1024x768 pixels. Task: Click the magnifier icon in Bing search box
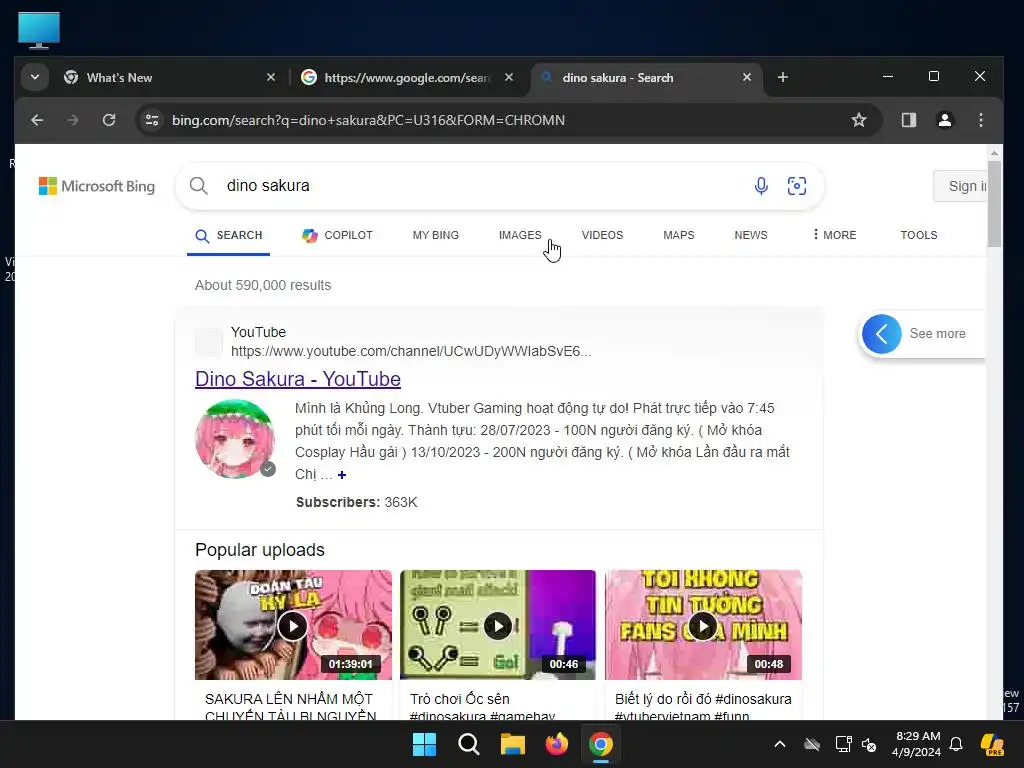199,186
